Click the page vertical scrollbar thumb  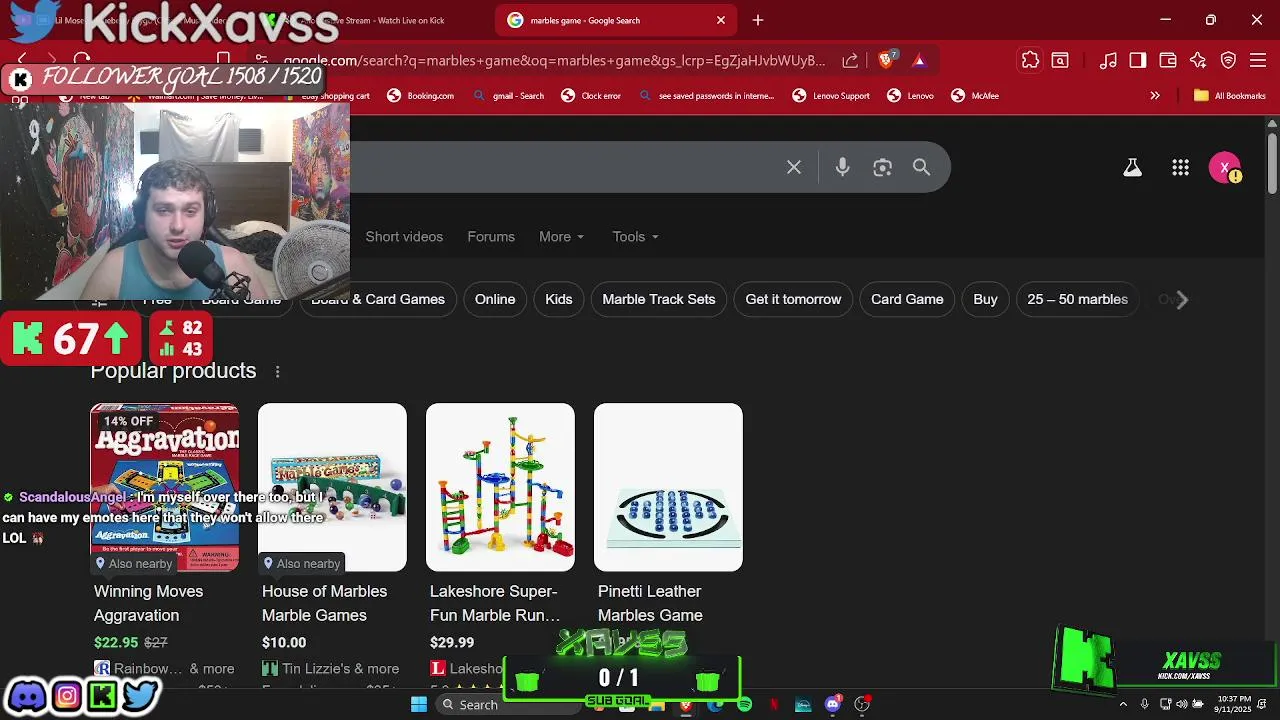(1272, 162)
